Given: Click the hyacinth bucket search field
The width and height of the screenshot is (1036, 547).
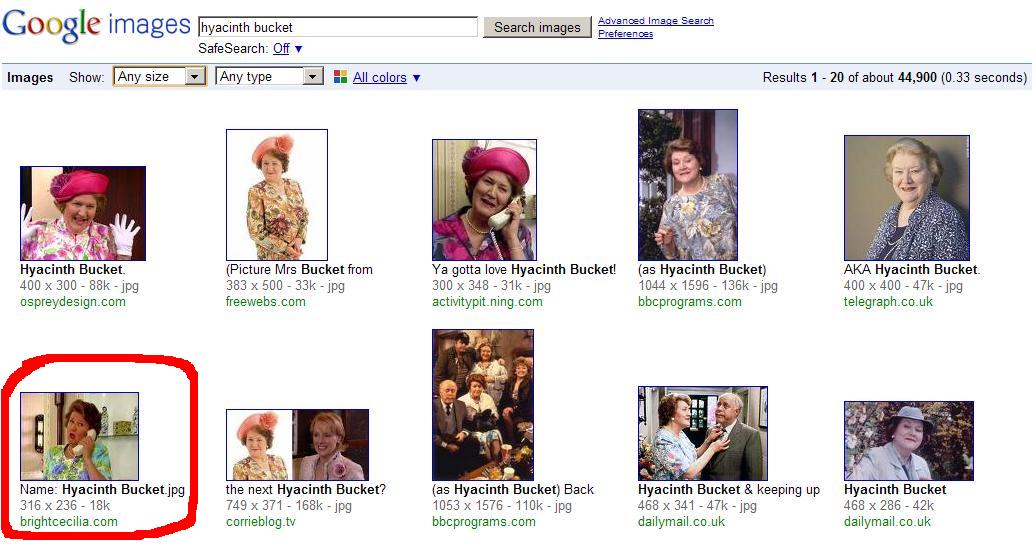Looking at the screenshot, I should coord(338,27).
